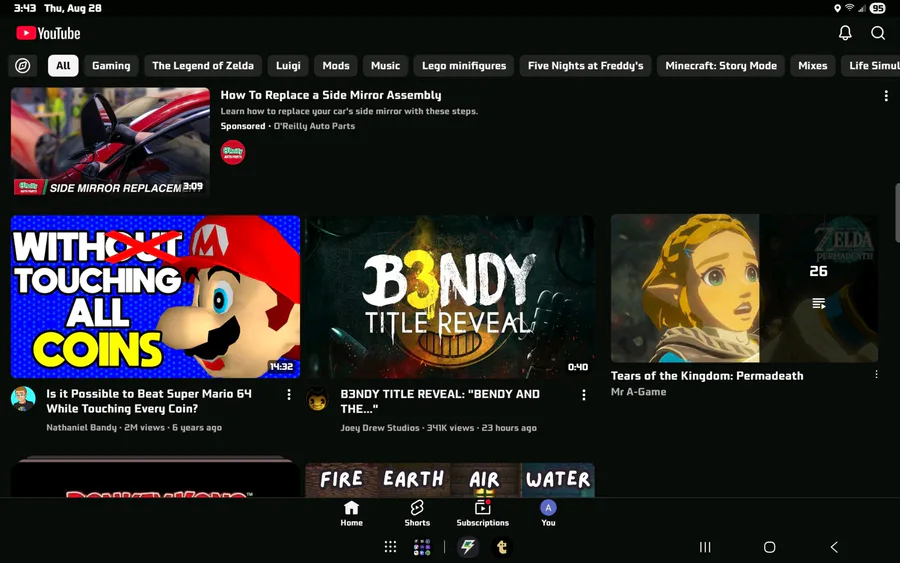Open O'Reilly Auto Parts channel logo
The height and width of the screenshot is (563, 900).
click(x=233, y=152)
